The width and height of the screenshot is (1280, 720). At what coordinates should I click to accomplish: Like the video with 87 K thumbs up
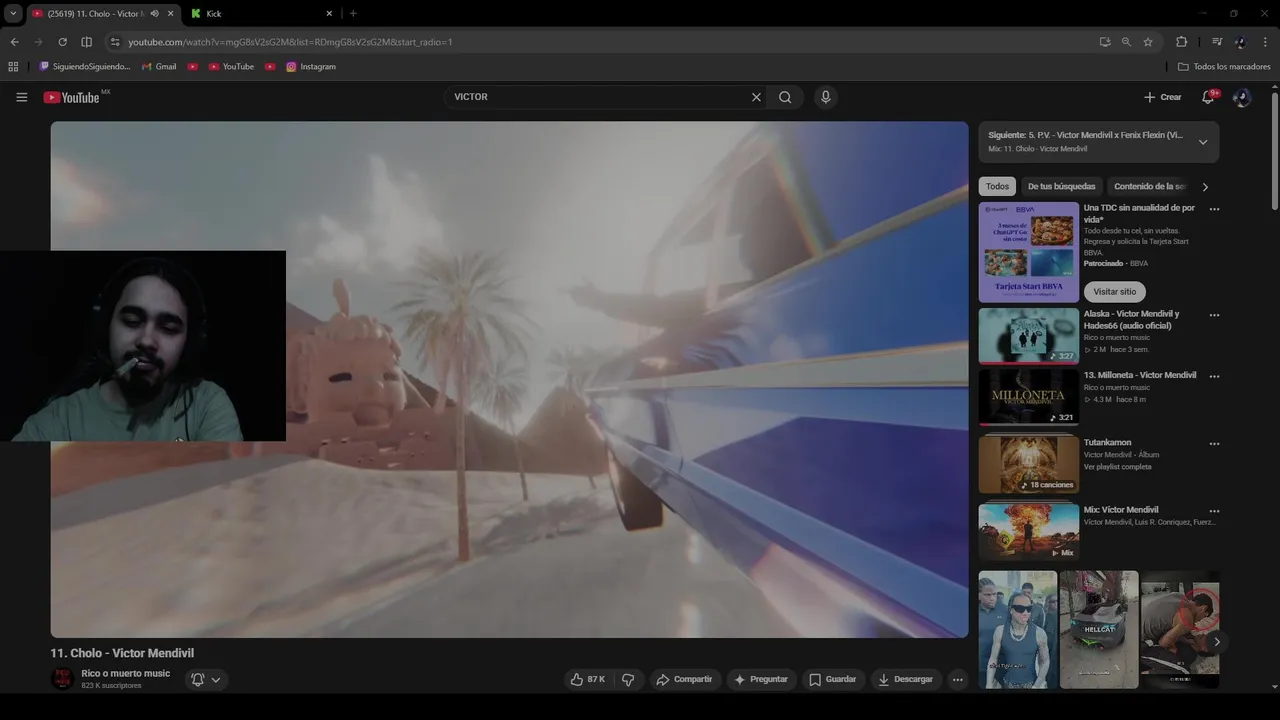coord(588,679)
